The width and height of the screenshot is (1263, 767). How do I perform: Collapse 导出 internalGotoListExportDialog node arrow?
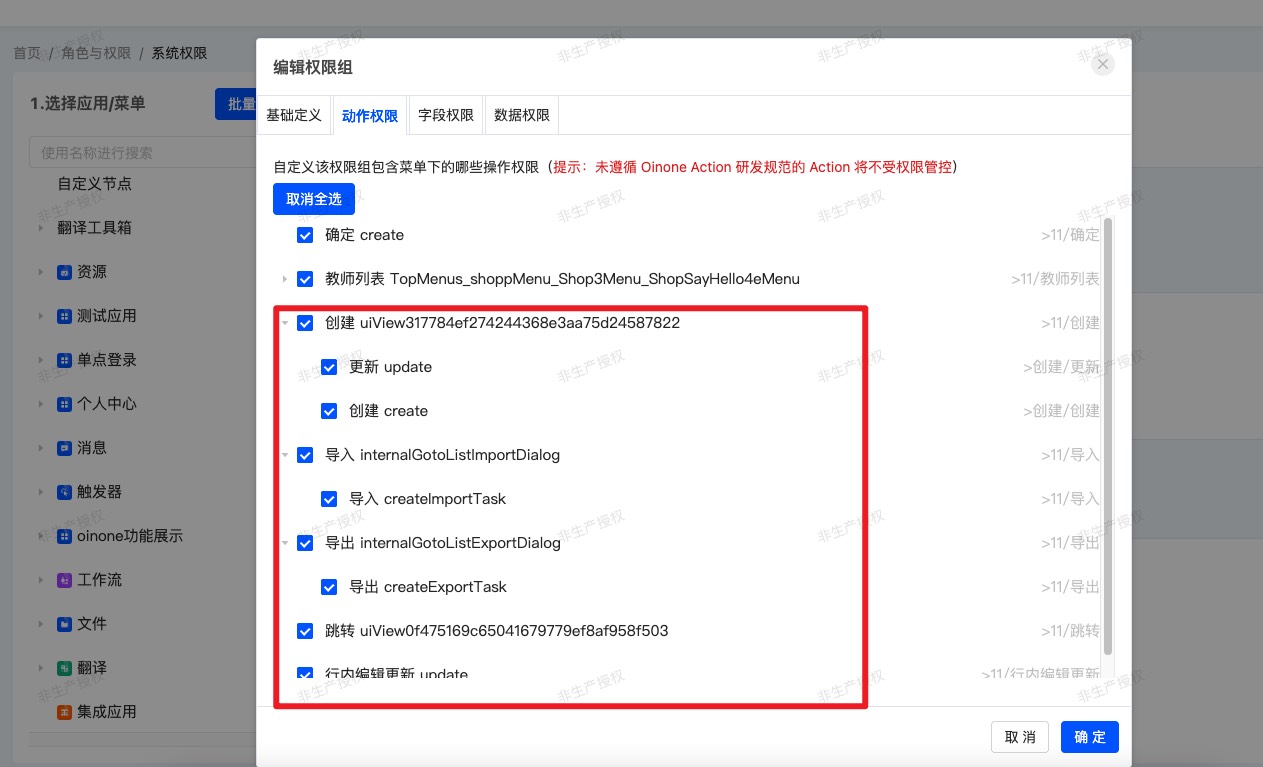[284, 543]
